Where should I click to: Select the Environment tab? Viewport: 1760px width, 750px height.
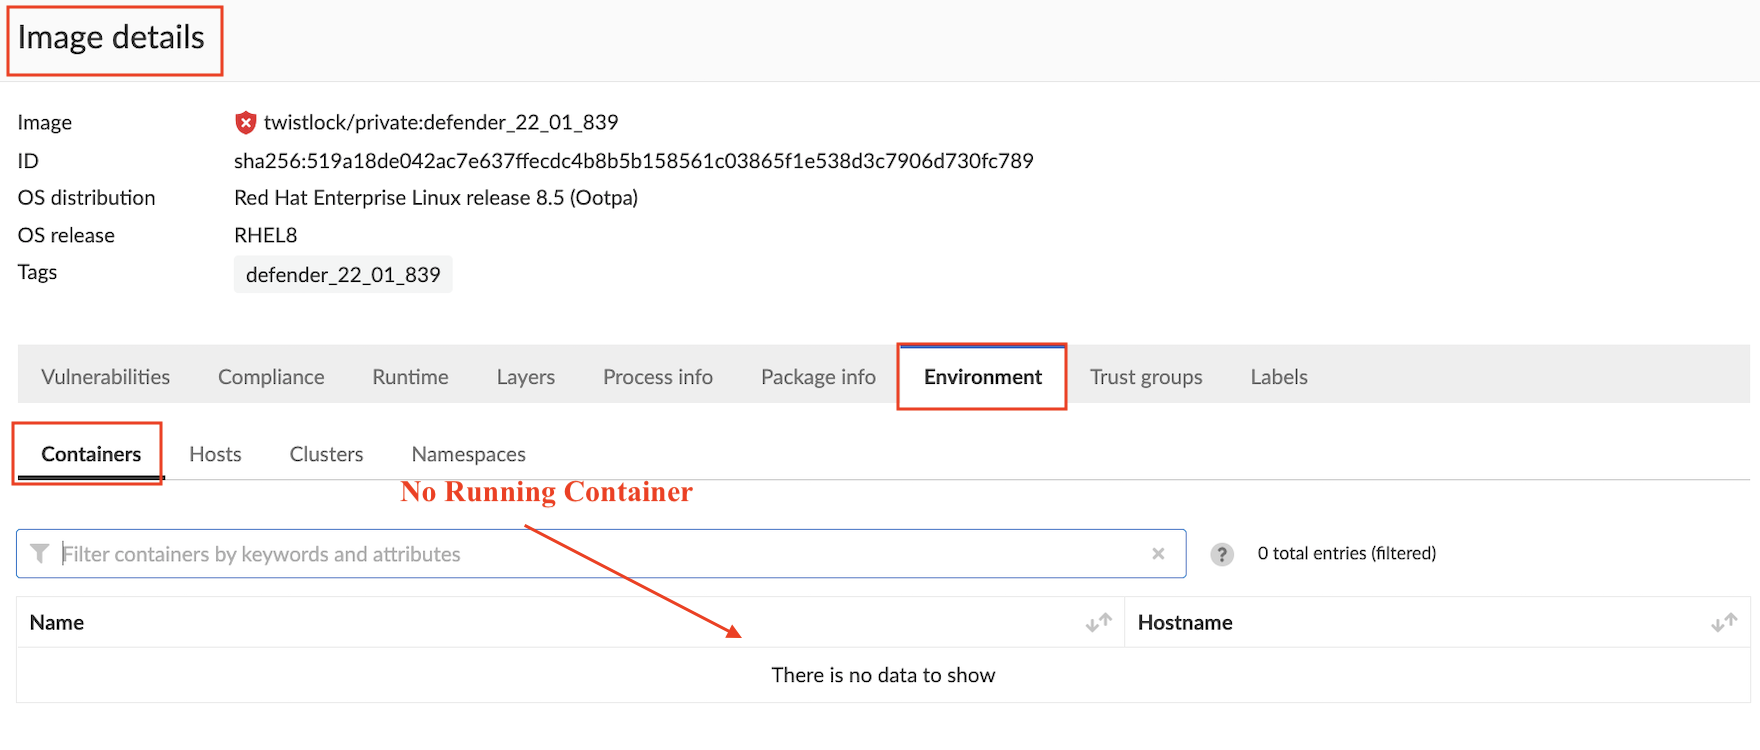click(x=982, y=377)
